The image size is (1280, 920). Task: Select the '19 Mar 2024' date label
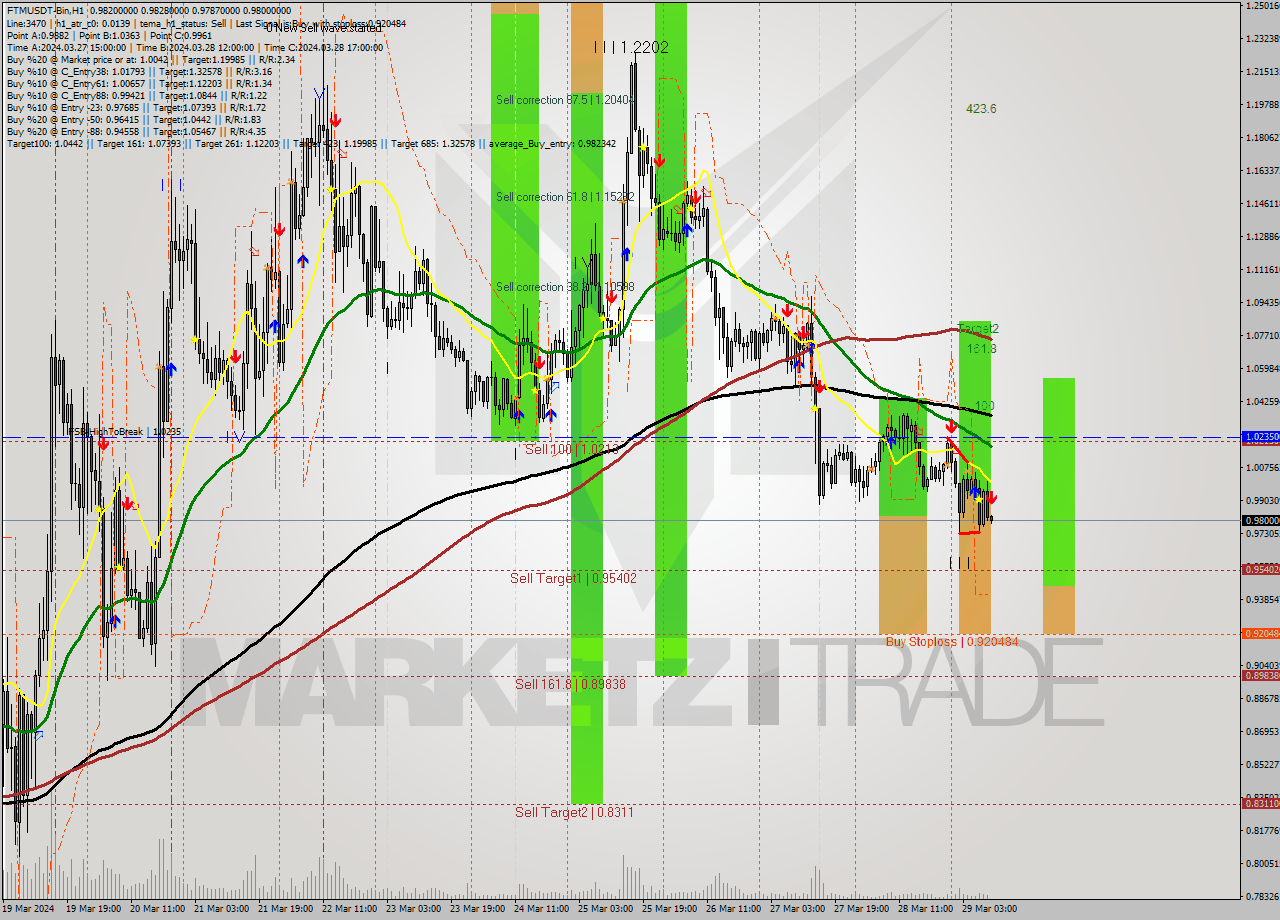click(30, 909)
